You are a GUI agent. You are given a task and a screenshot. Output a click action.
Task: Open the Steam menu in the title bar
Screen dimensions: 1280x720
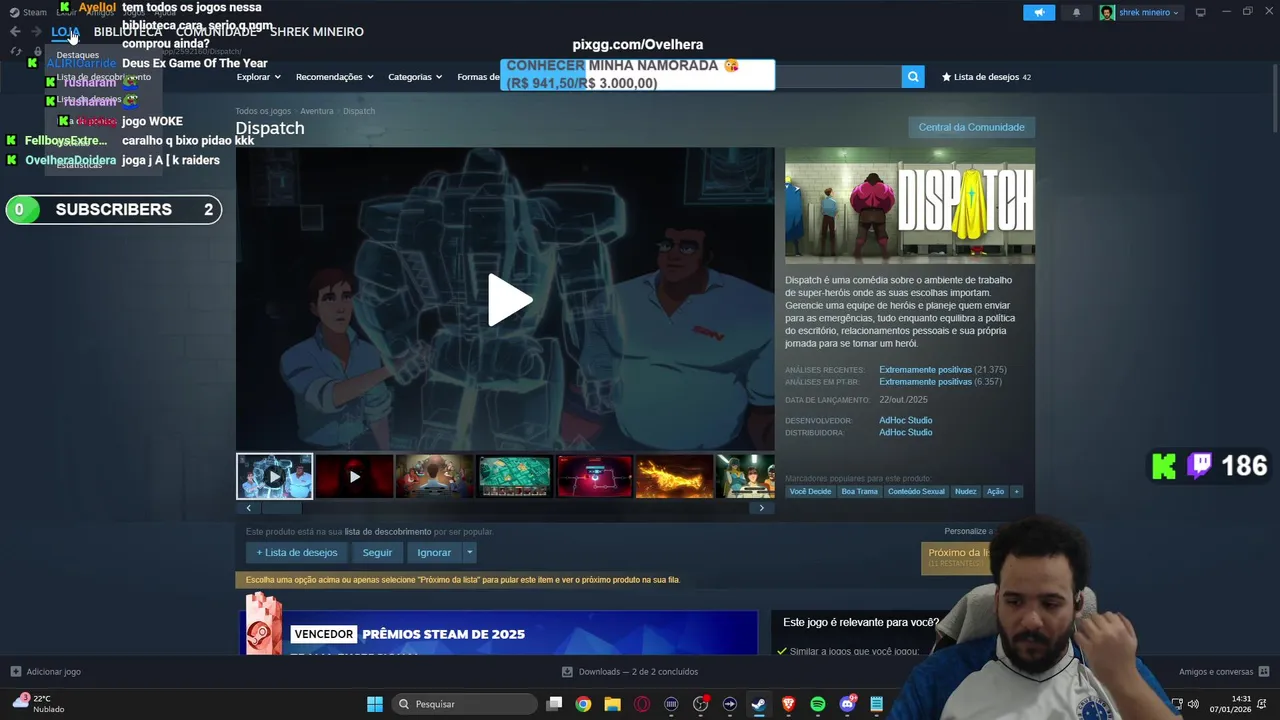pyautogui.click(x=28, y=12)
